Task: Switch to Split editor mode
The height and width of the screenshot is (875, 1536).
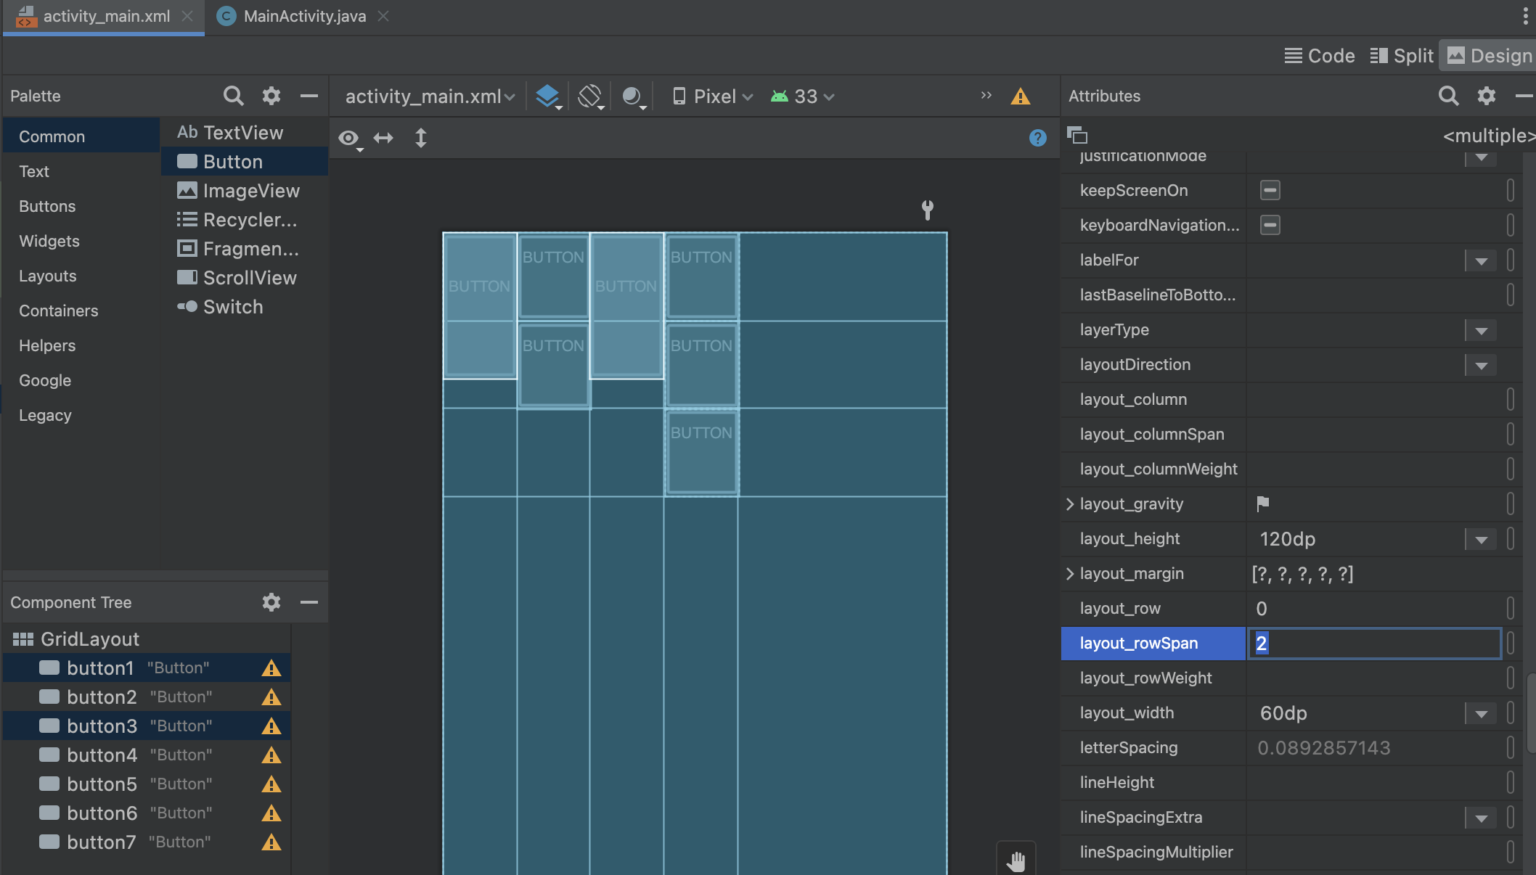Action: point(1401,55)
